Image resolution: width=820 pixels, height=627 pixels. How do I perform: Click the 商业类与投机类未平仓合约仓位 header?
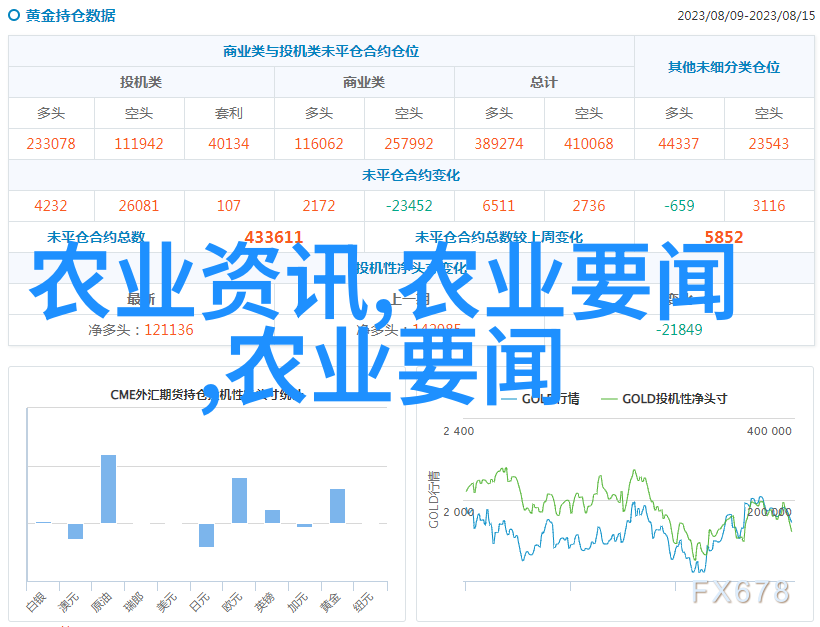321,51
